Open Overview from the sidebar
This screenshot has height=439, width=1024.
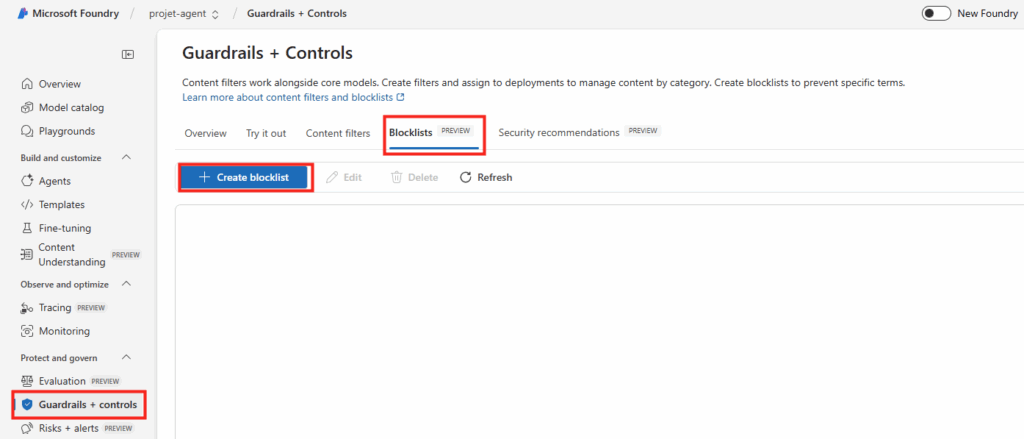point(59,84)
